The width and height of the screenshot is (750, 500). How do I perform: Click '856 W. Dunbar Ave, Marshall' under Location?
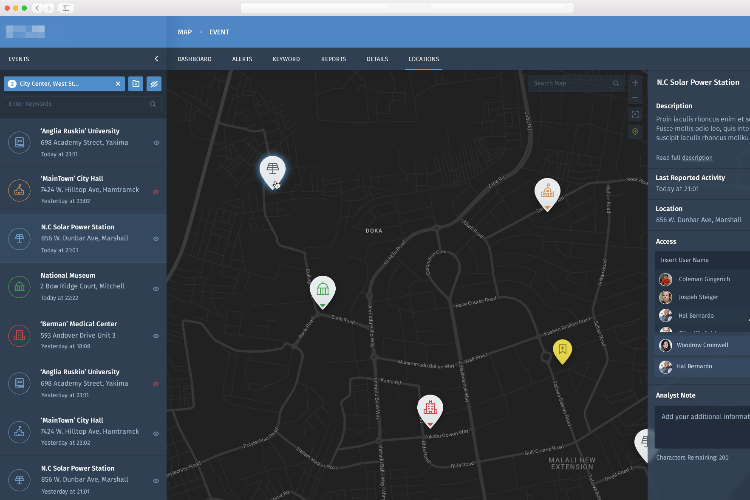[698, 220]
